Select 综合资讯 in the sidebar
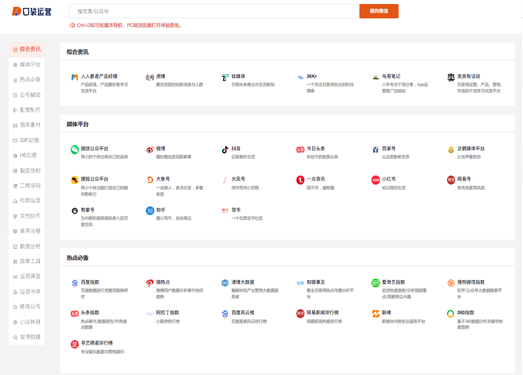 click(x=27, y=49)
